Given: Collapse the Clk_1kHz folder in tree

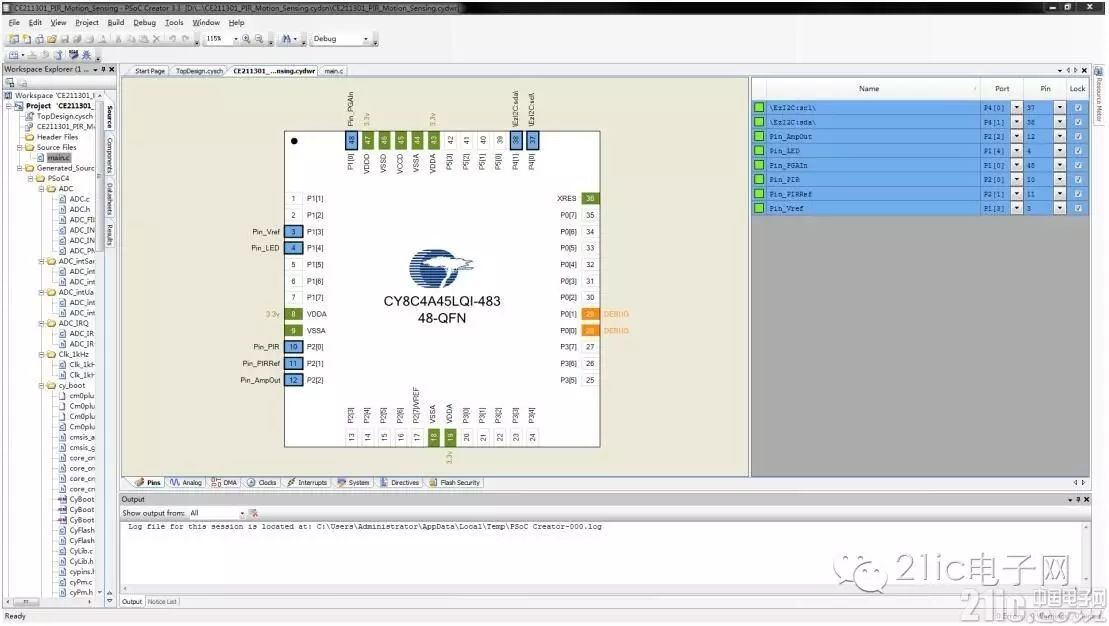Looking at the screenshot, I should point(41,354).
